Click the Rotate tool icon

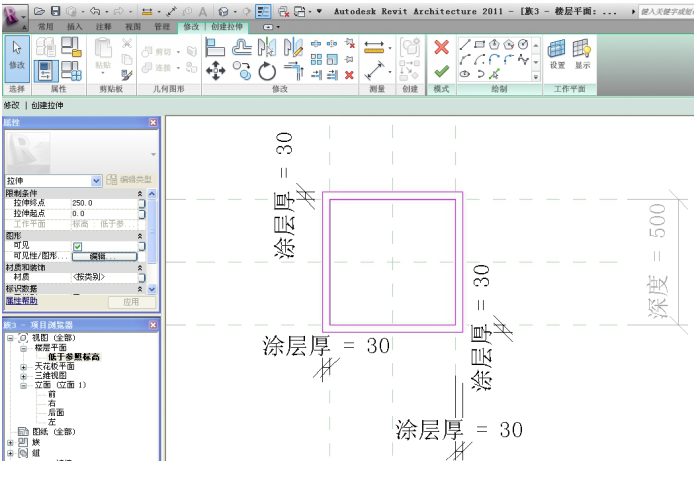pyautogui.click(x=267, y=71)
